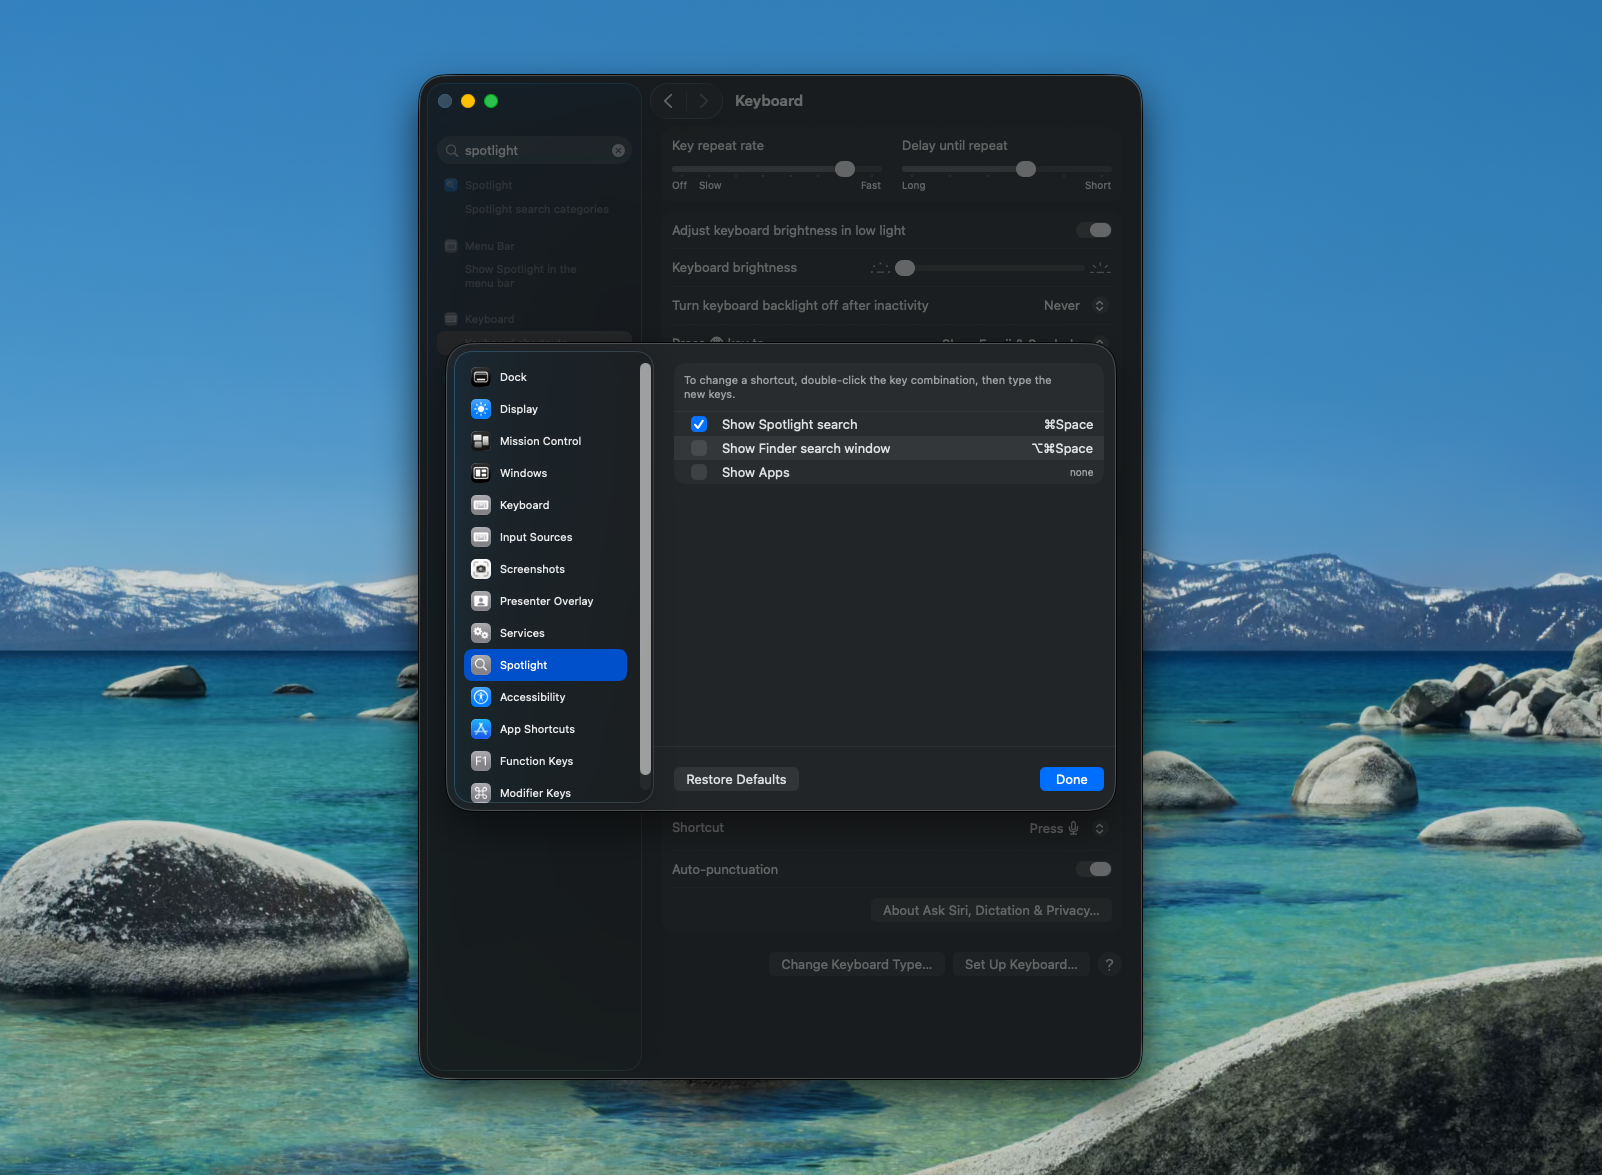
Task: Select Services in the shortcuts list
Action: (x=521, y=633)
